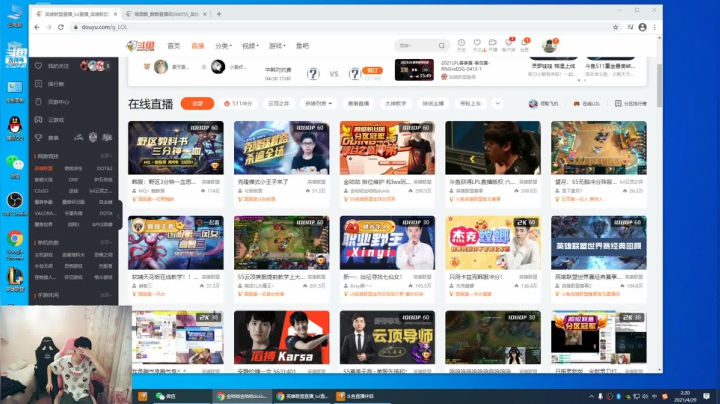The image size is (720, 404).
Task: Open the history clock icon
Action: pyautogui.click(x=461, y=45)
